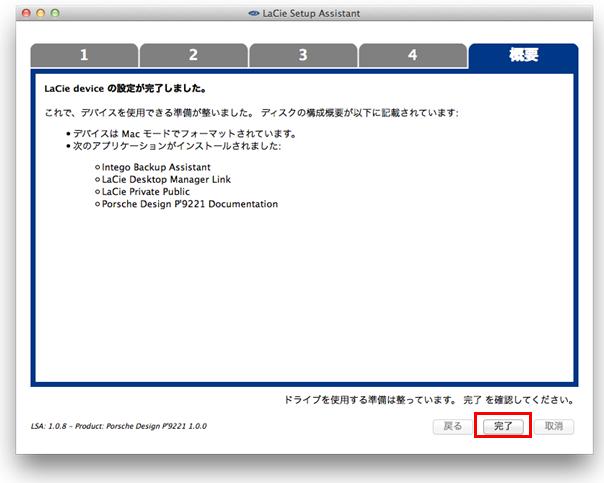The width and height of the screenshot is (604, 483).
Task: Switch to step tab 2
Action: [194, 55]
